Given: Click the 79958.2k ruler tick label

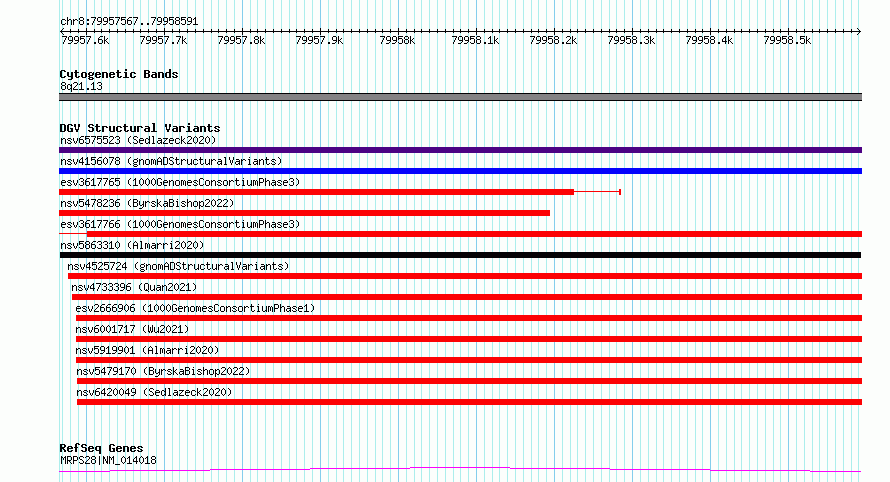Looking at the screenshot, I should pyautogui.click(x=553, y=40).
